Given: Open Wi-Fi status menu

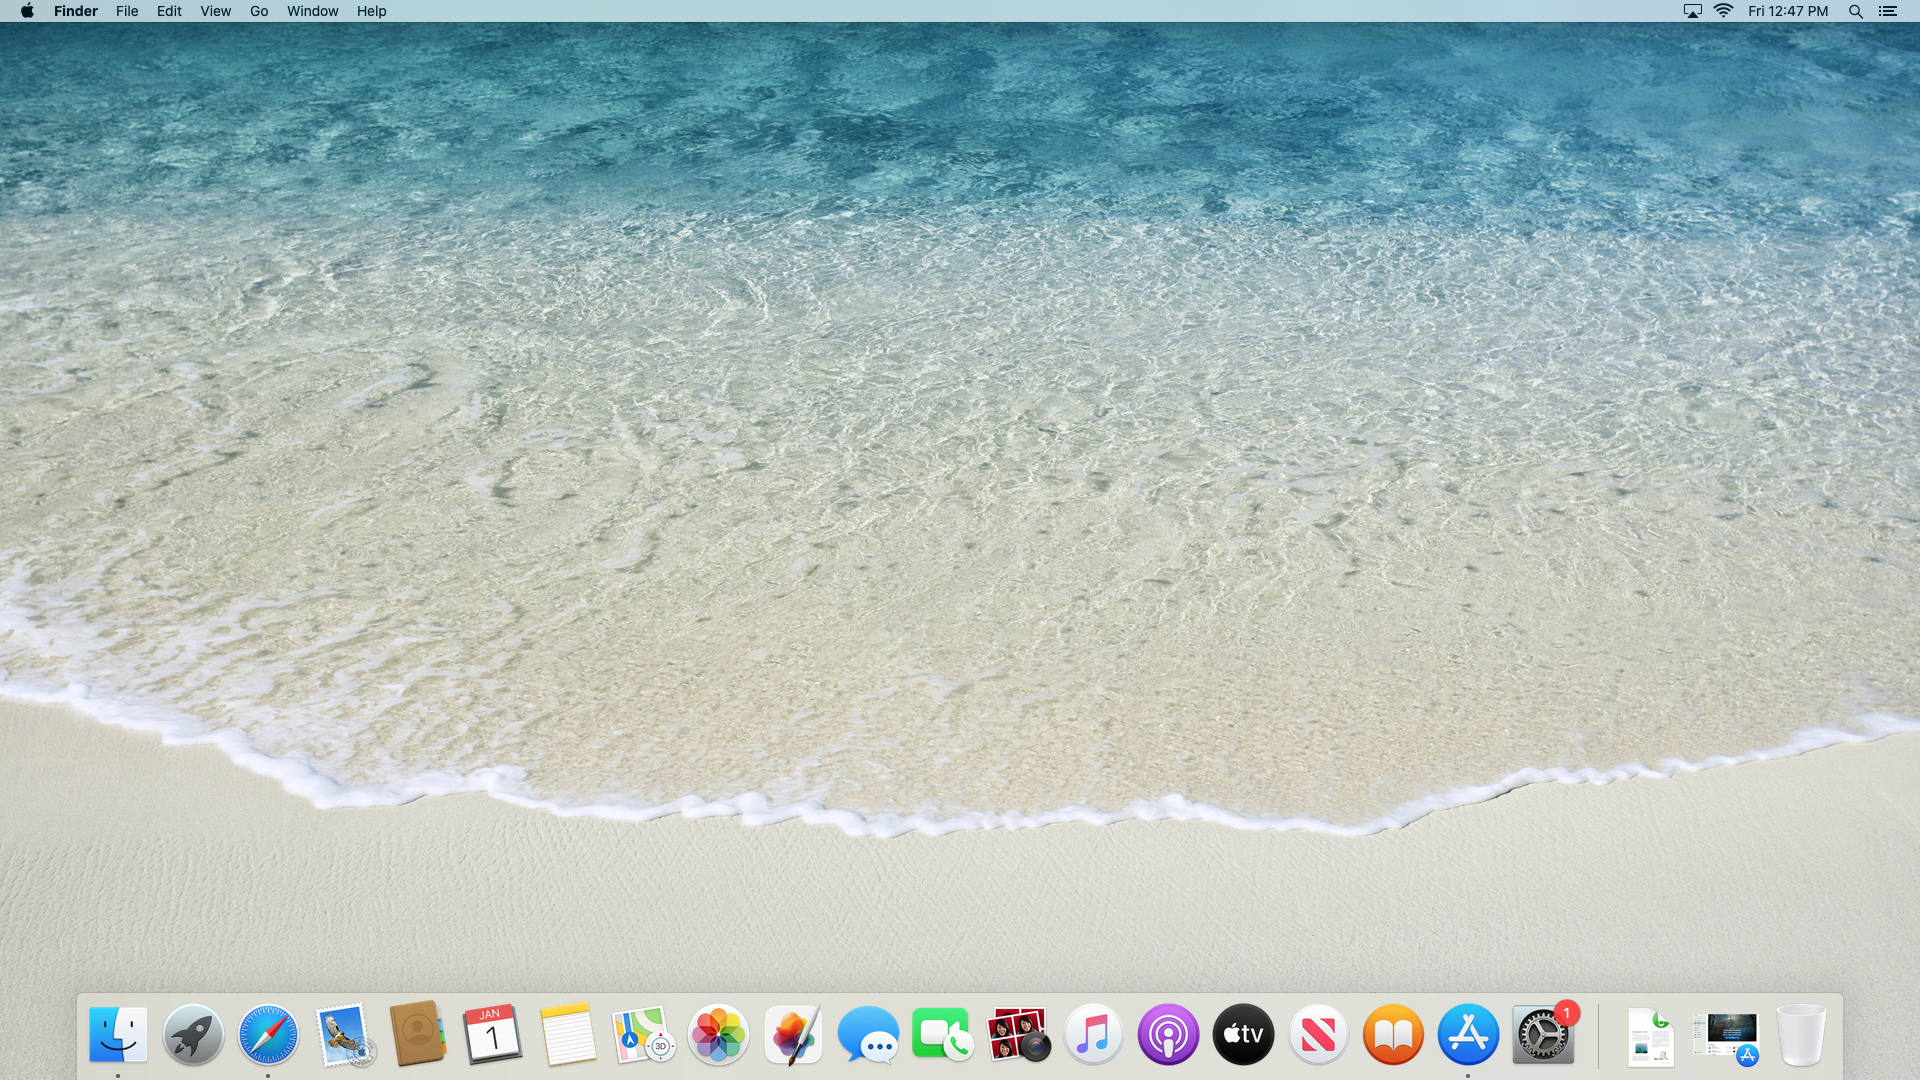Looking at the screenshot, I should point(1723,11).
